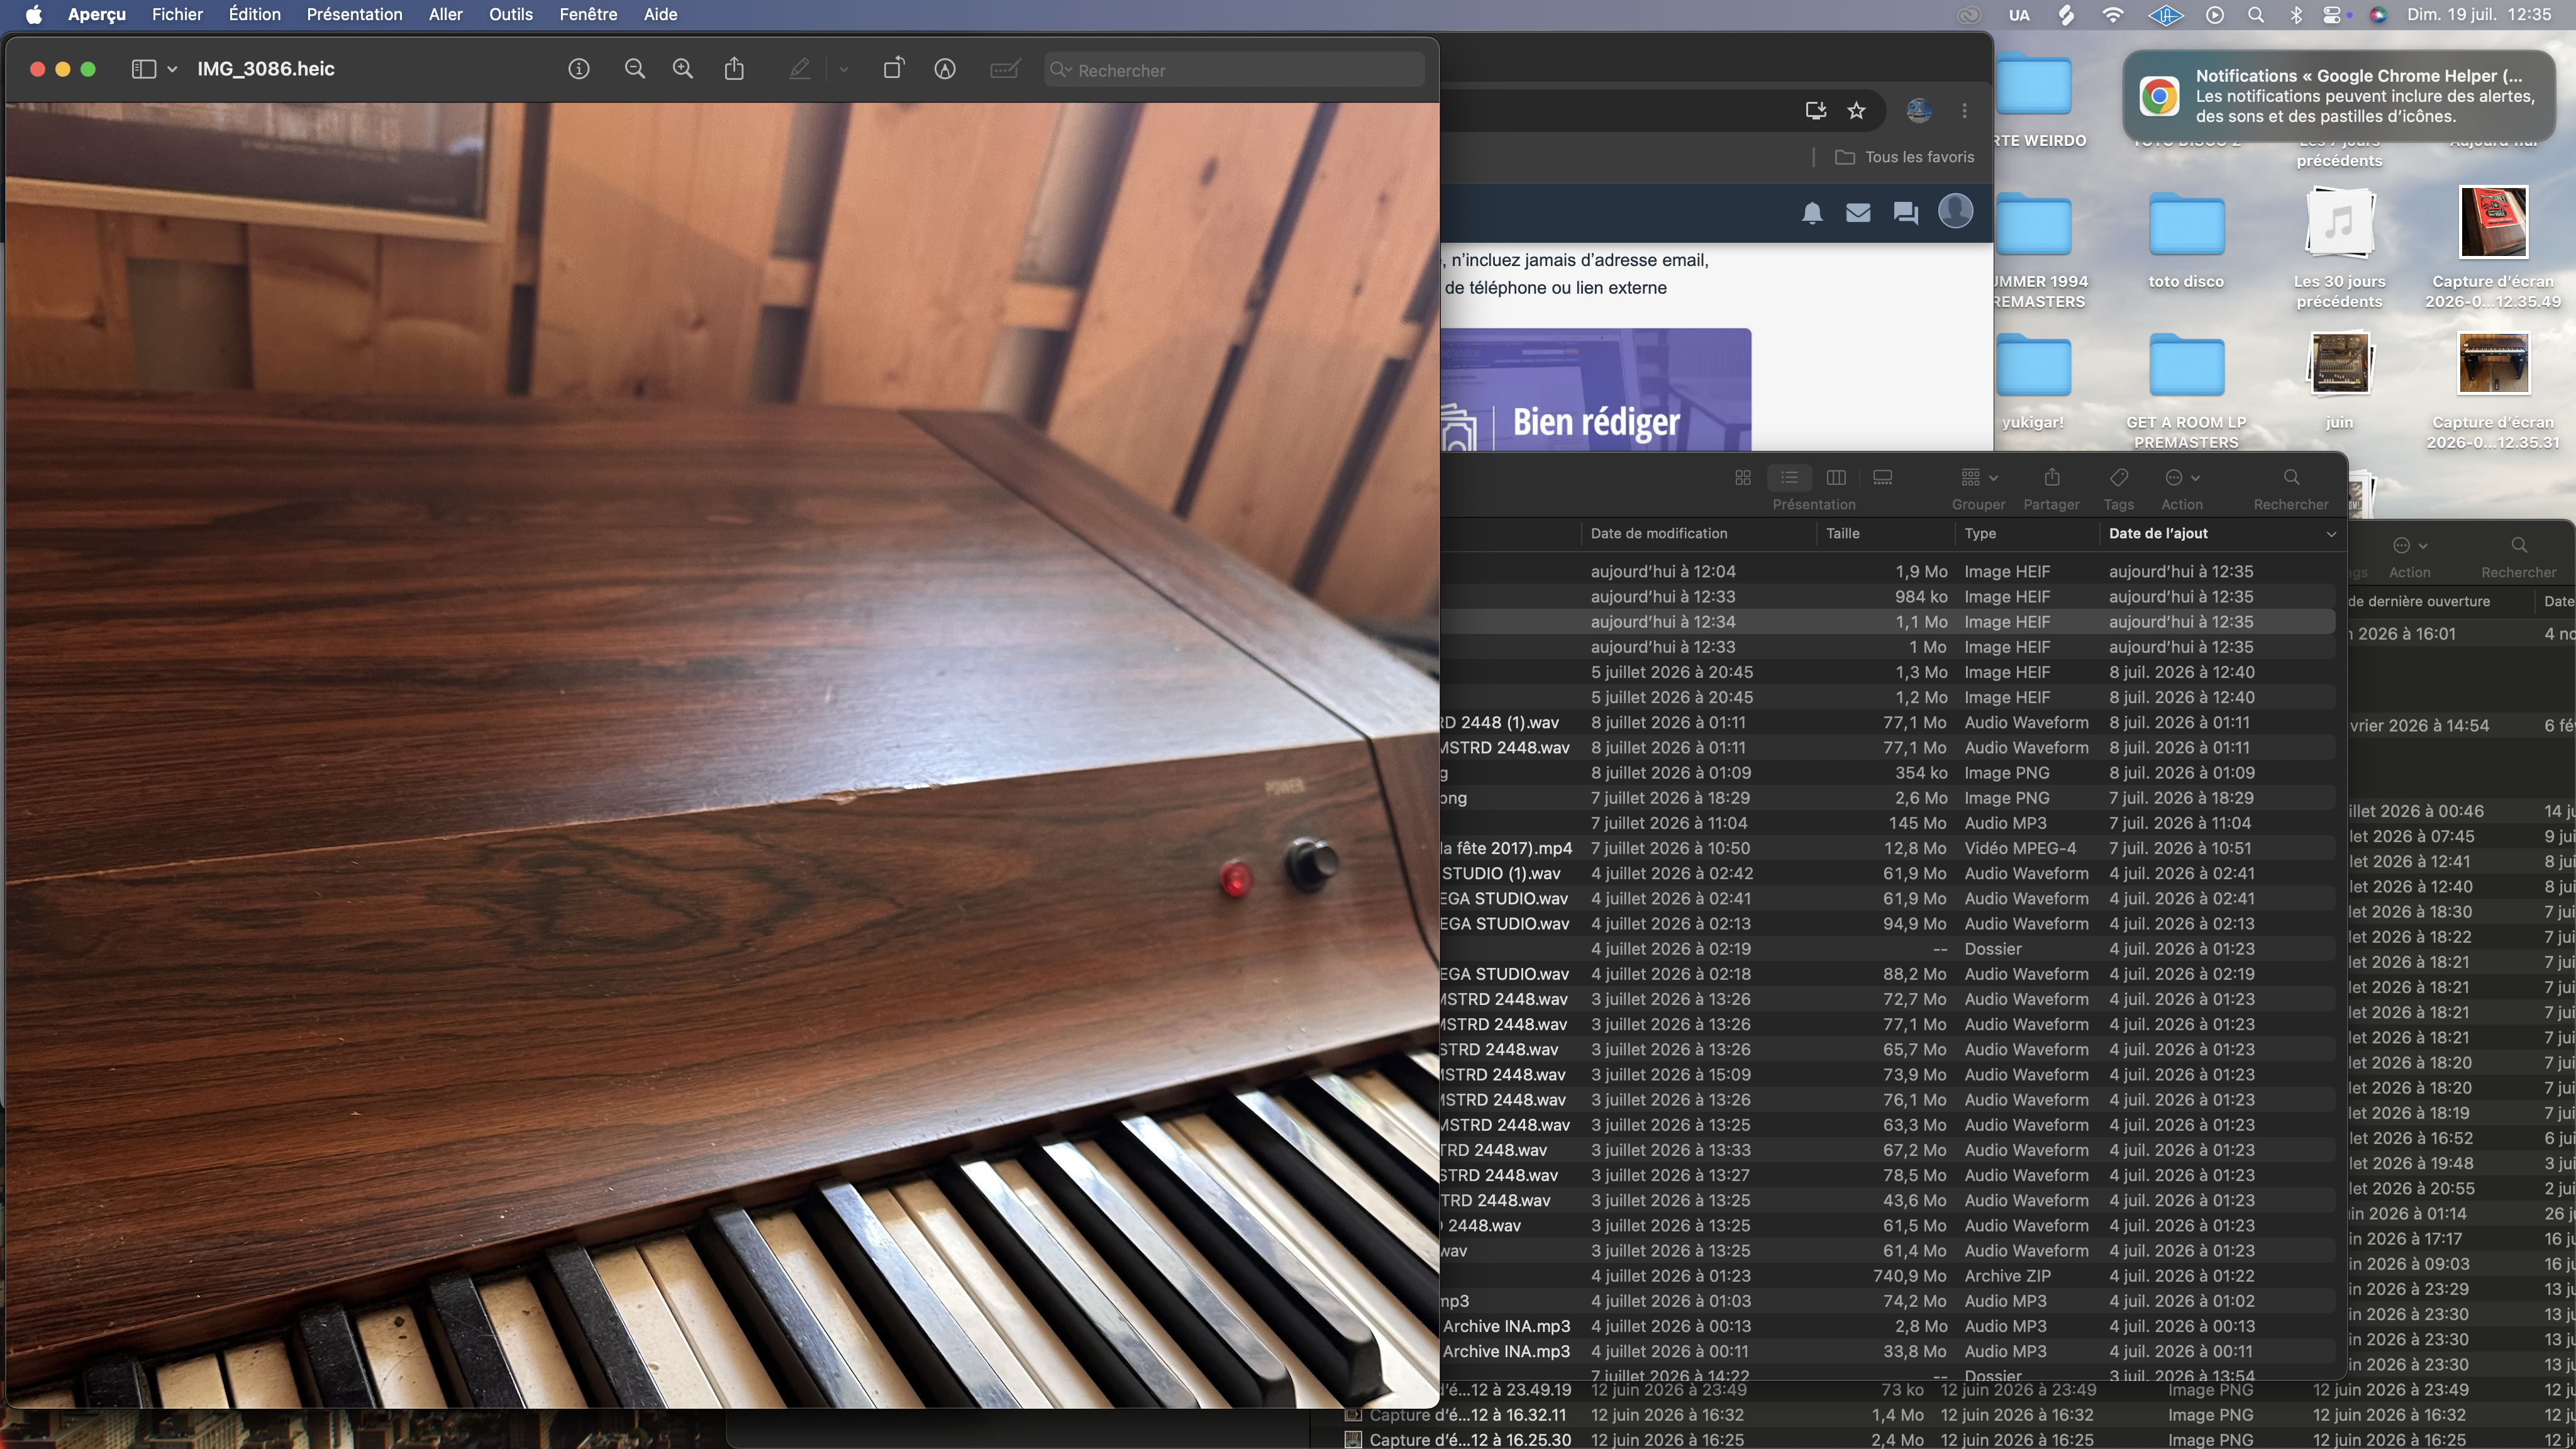
Task: Open highlight color dropdown arrow in Aperçu
Action: click(x=844, y=69)
